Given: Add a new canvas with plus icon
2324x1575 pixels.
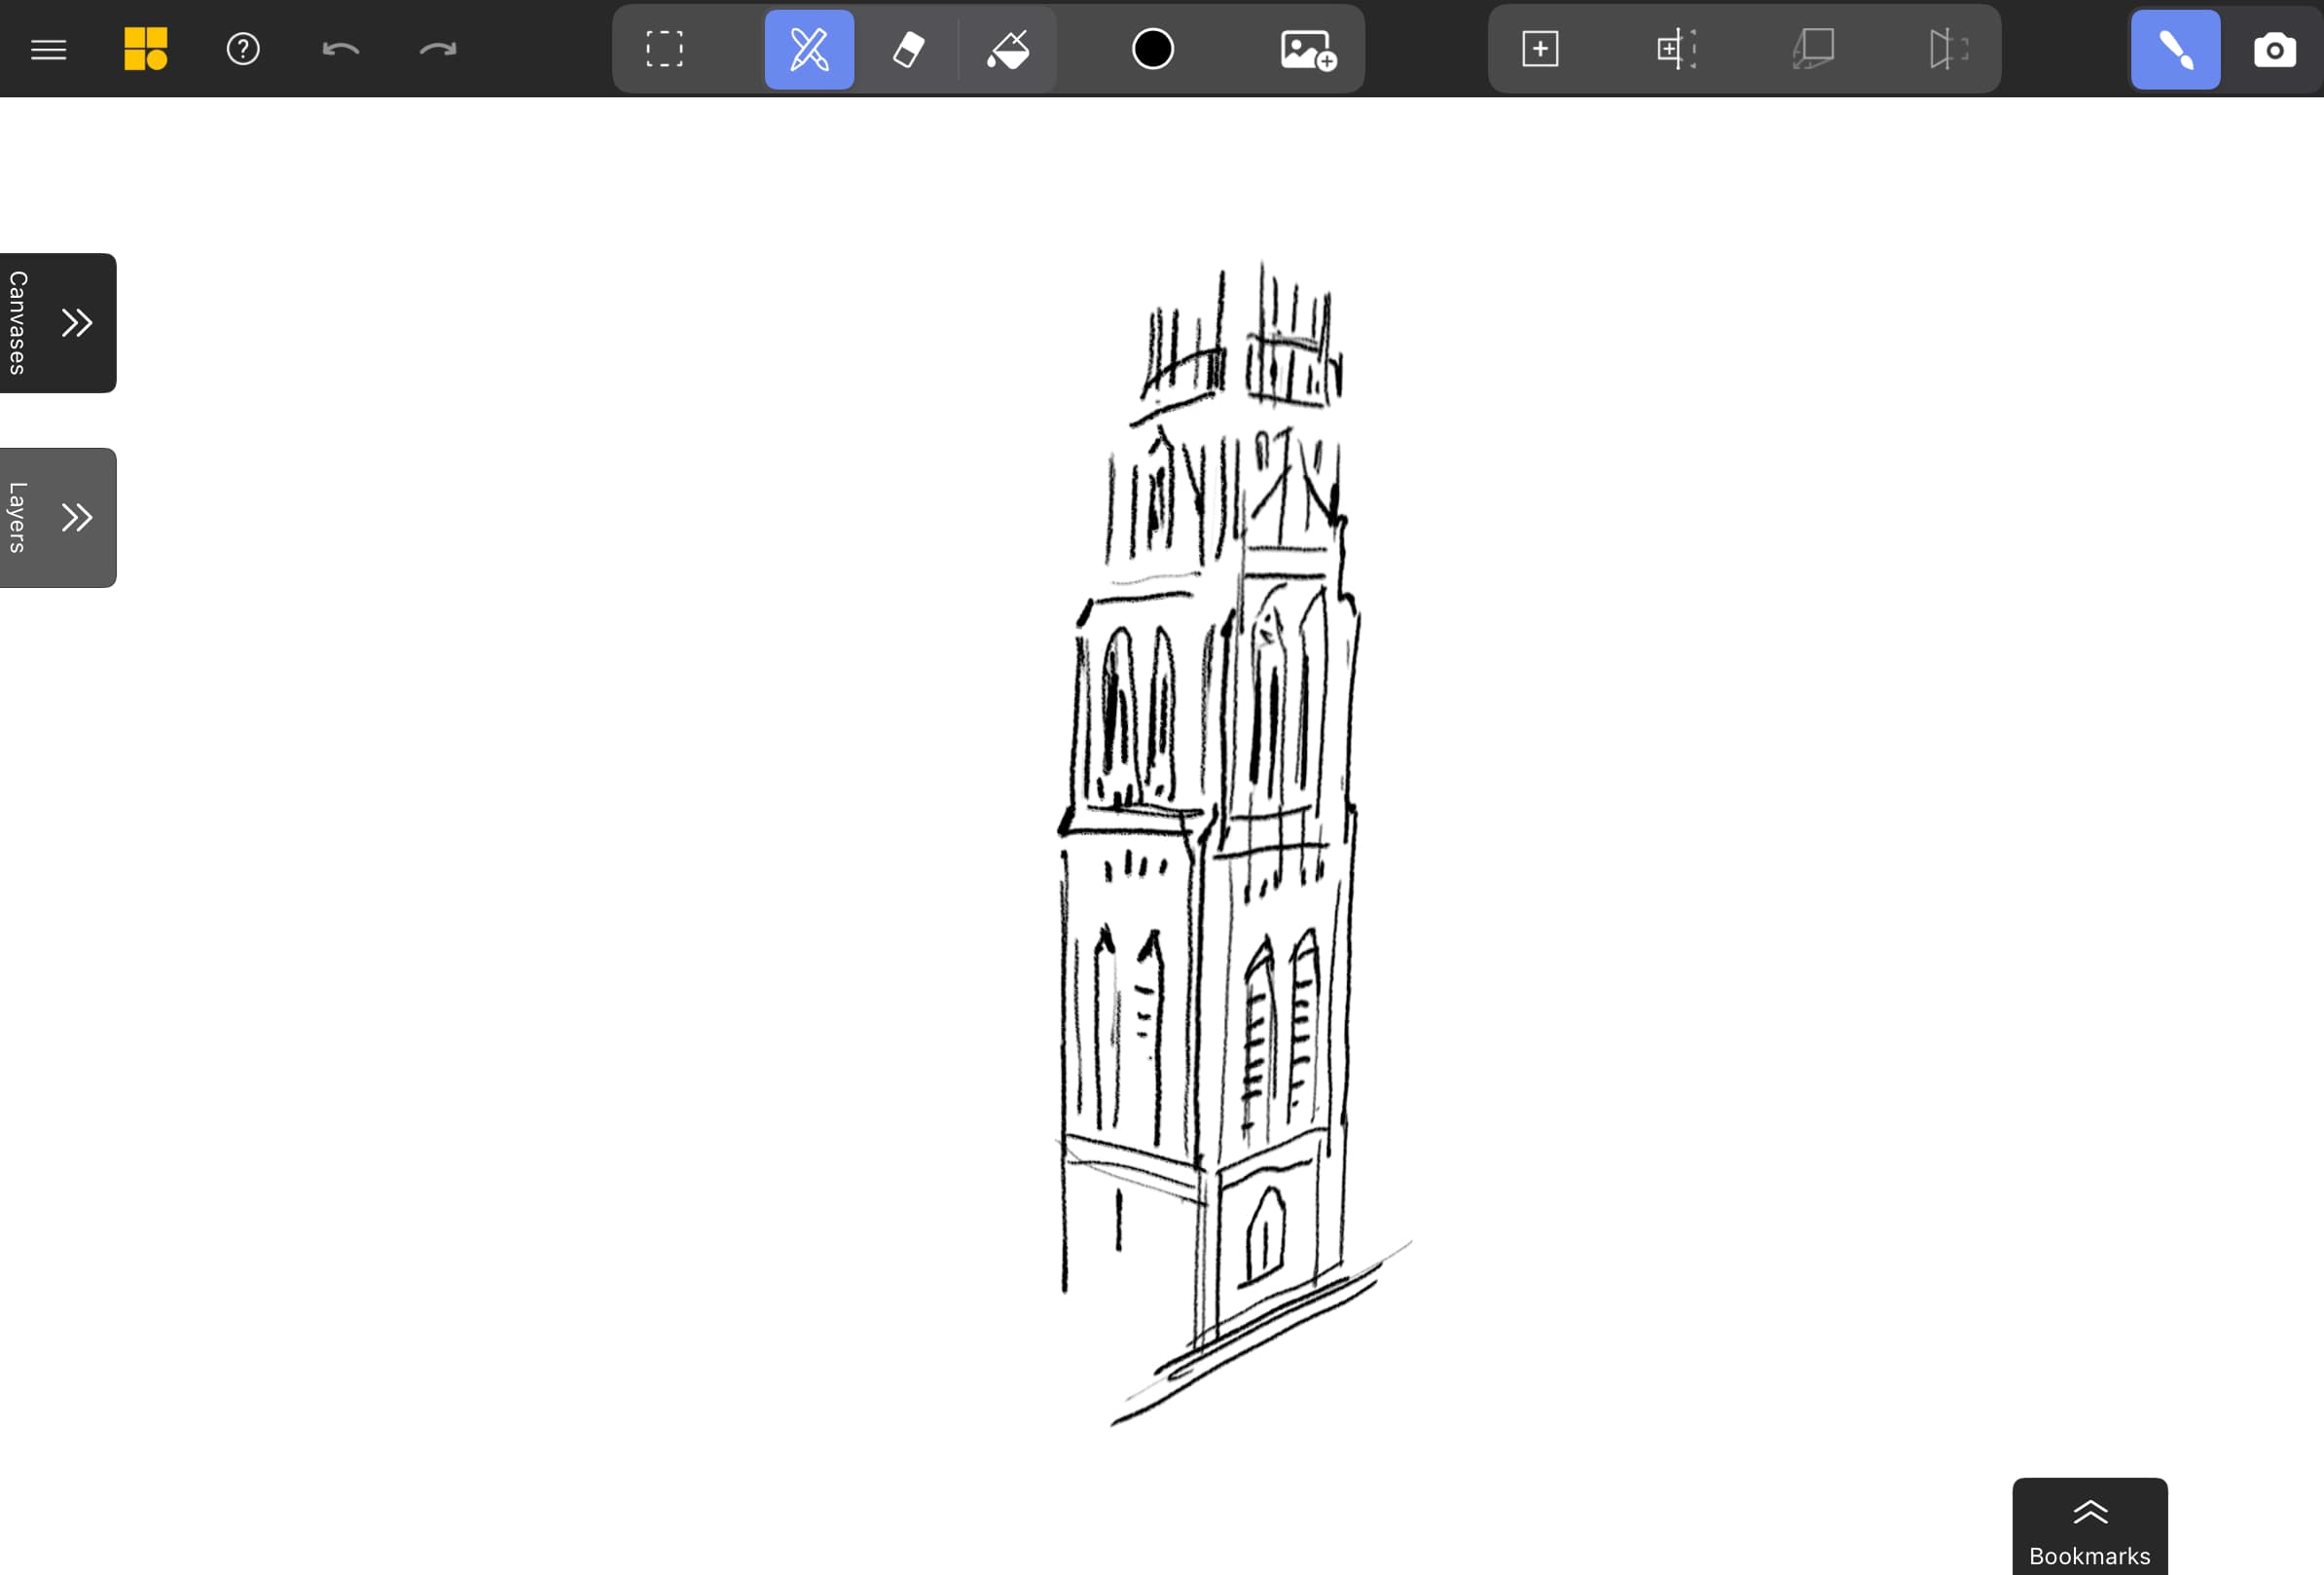Looking at the screenshot, I should [x=1540, y=49].
